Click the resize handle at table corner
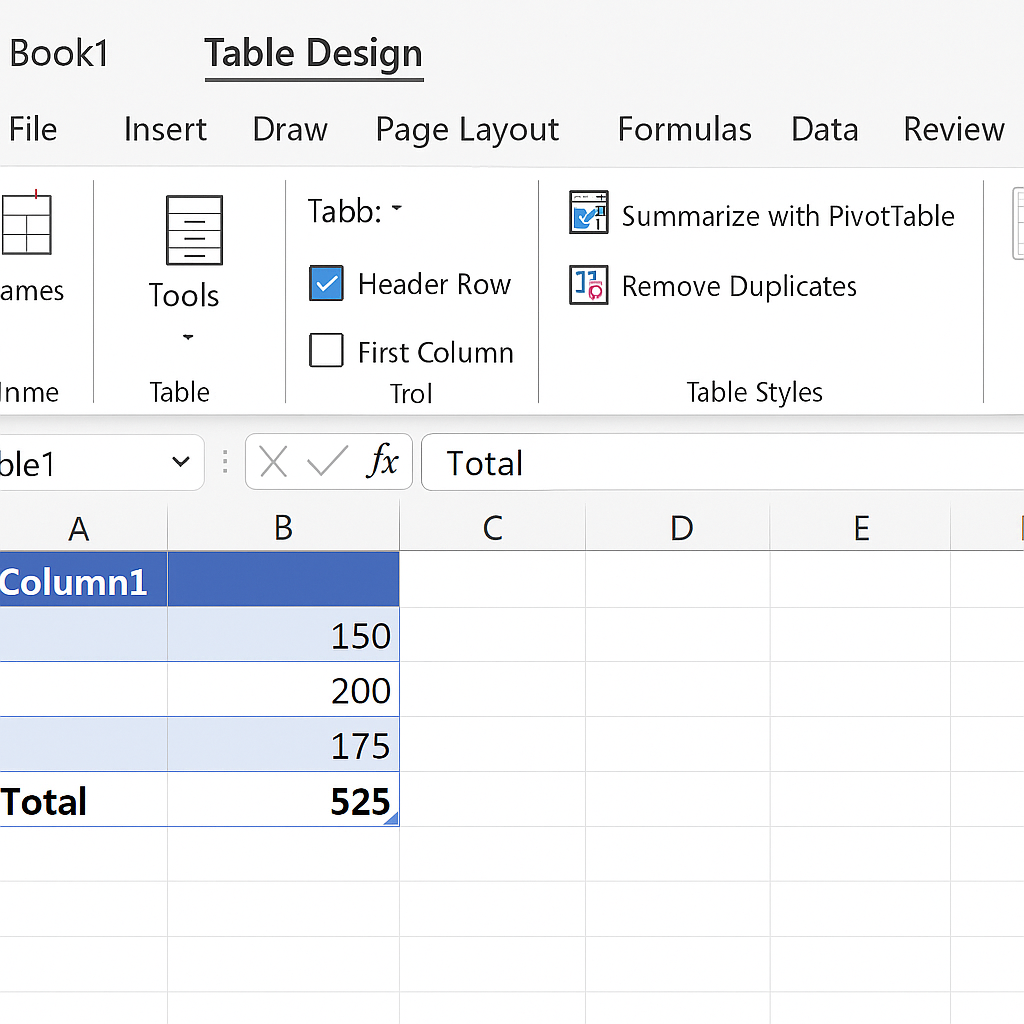This screenshot has height=1024, width=1024. point(391,819)
